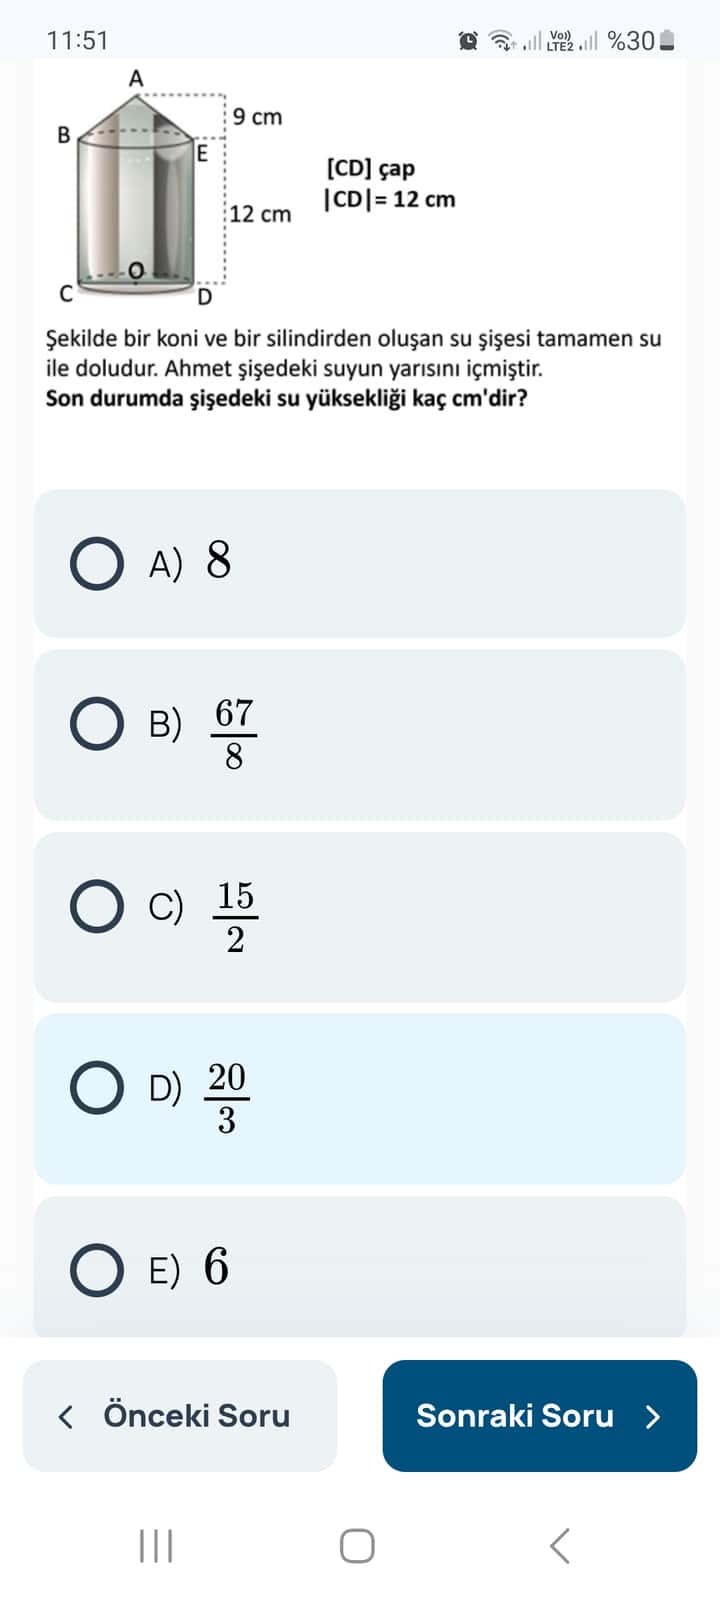Screen dimensions: 720x1600
Task: Select radio button for option B
Action: pyautogui.click(x=97, y=724)
